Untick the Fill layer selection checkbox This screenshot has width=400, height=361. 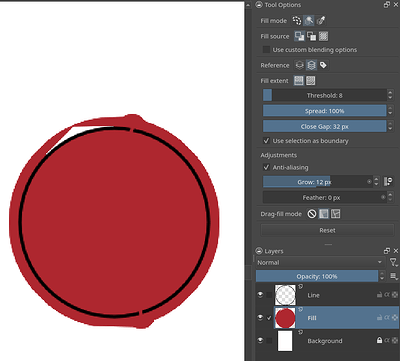click(269, 318)
